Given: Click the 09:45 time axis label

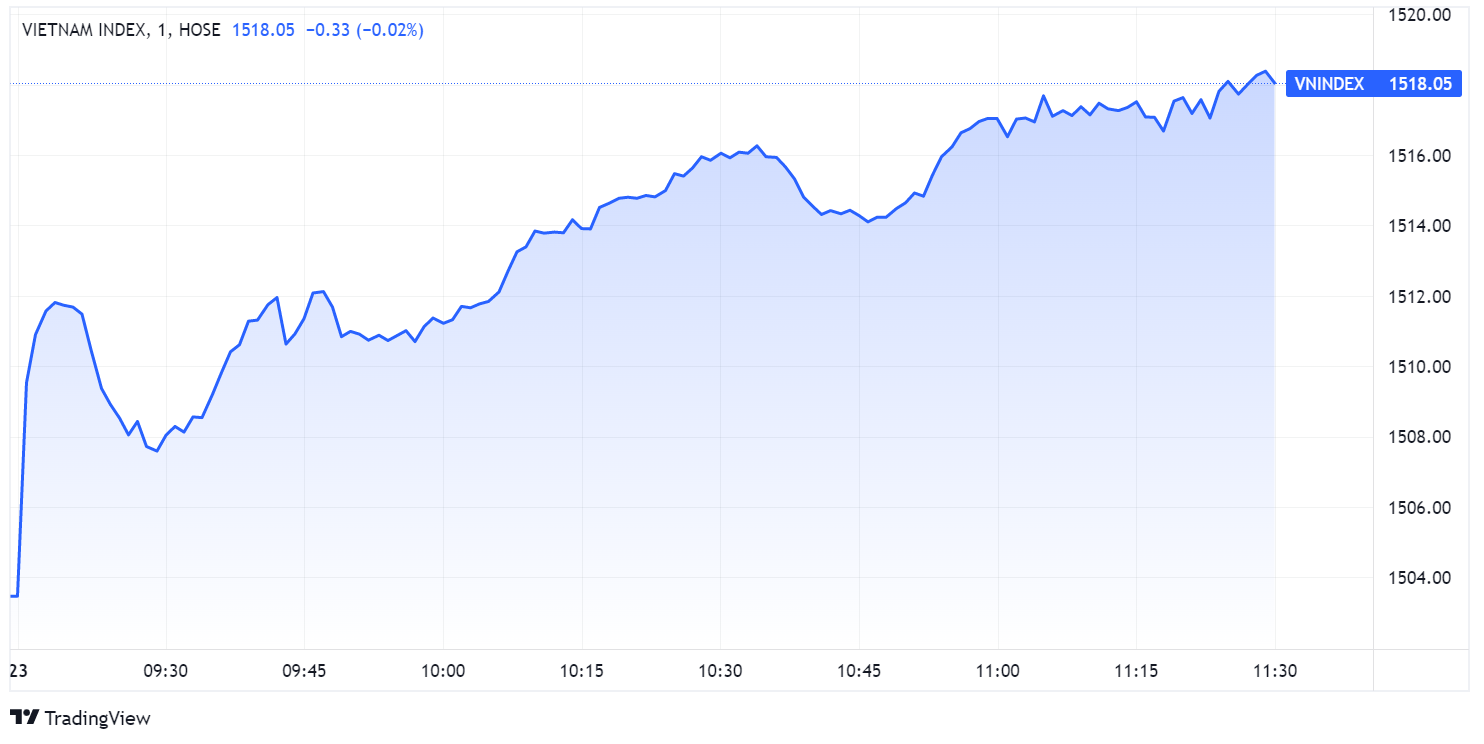Looking at the screenshot, I should click(x=304, y=671).
